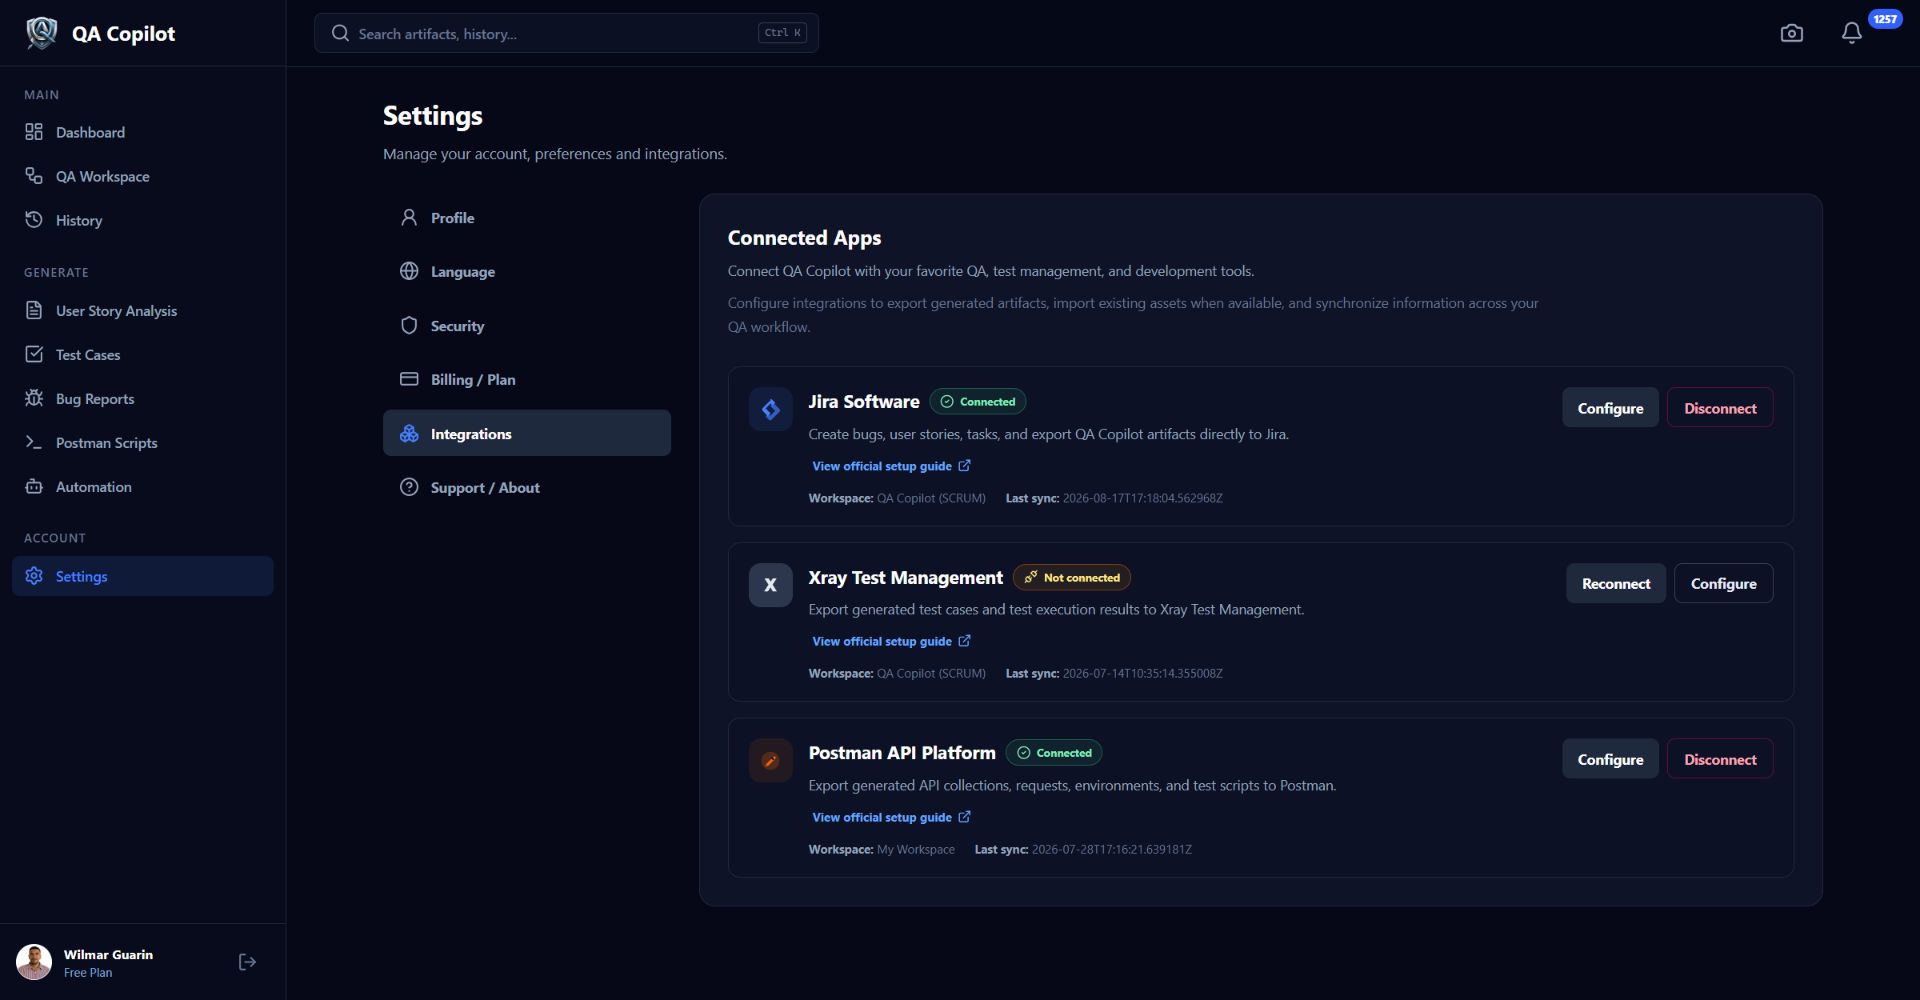
Task: Configure Xray Test Management
Action: pyautogui.click(x=1723, y=583)
